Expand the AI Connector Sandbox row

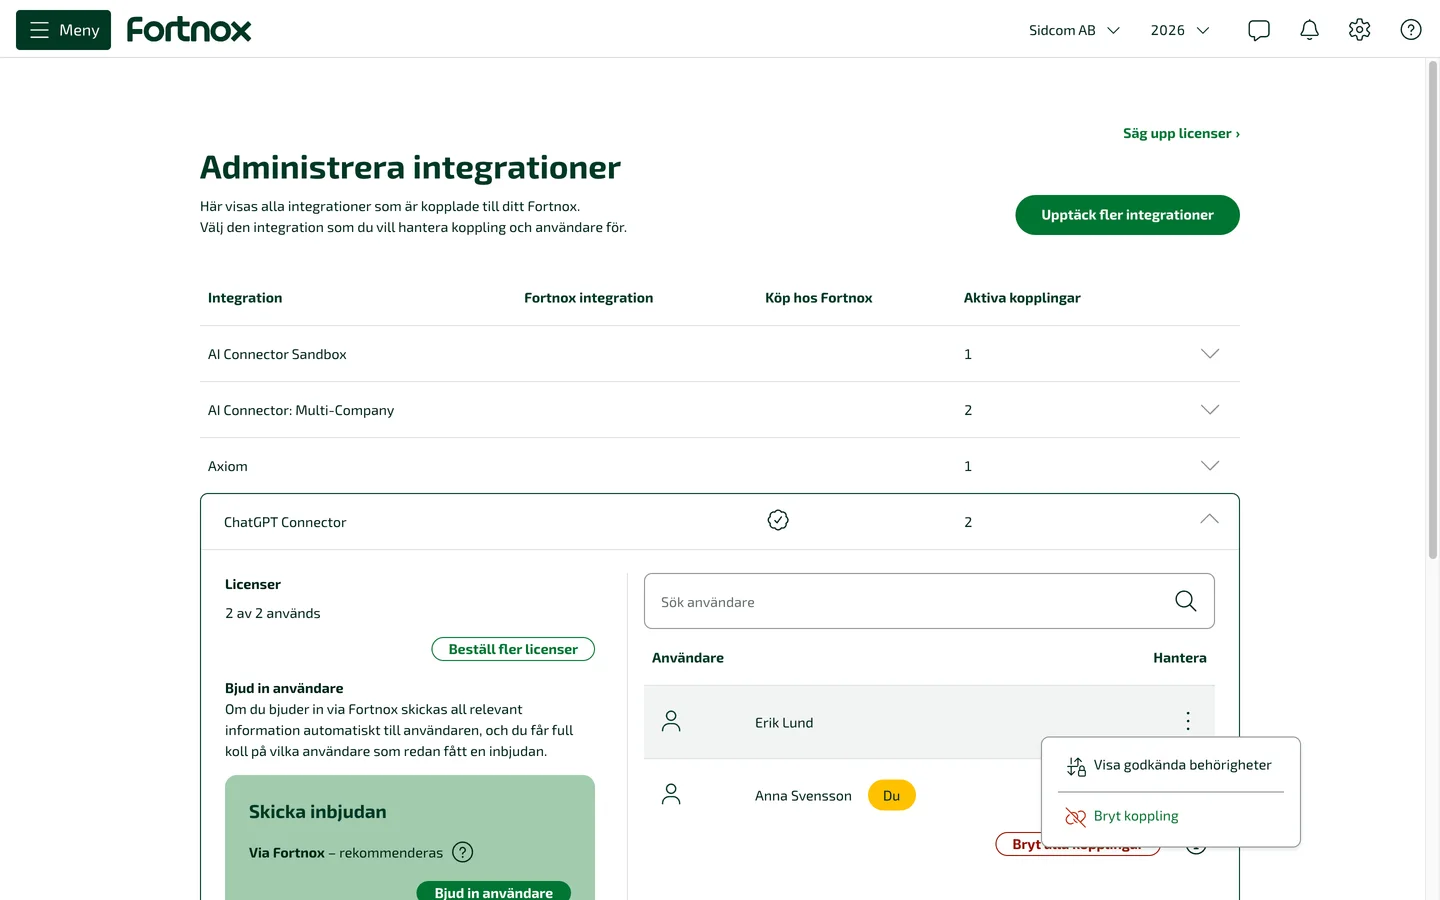tap(1210, 353)
